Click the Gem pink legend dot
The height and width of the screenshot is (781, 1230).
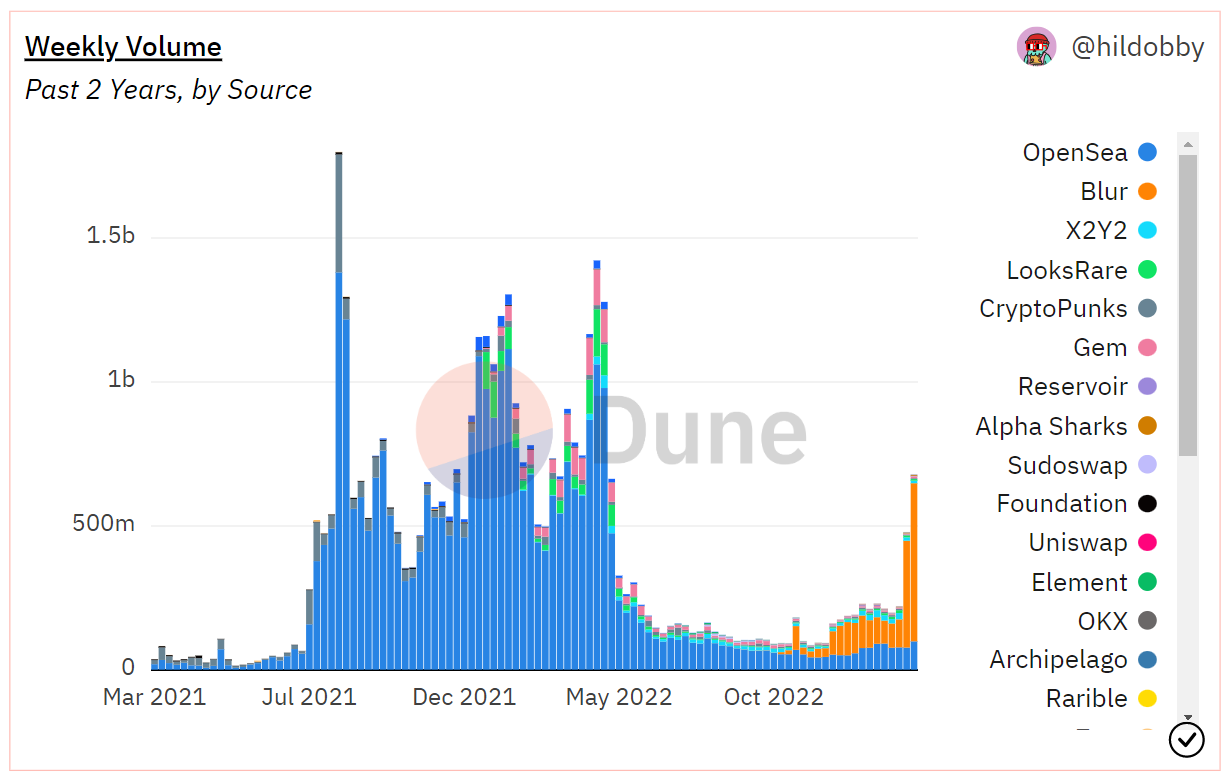click(1147, 348)
